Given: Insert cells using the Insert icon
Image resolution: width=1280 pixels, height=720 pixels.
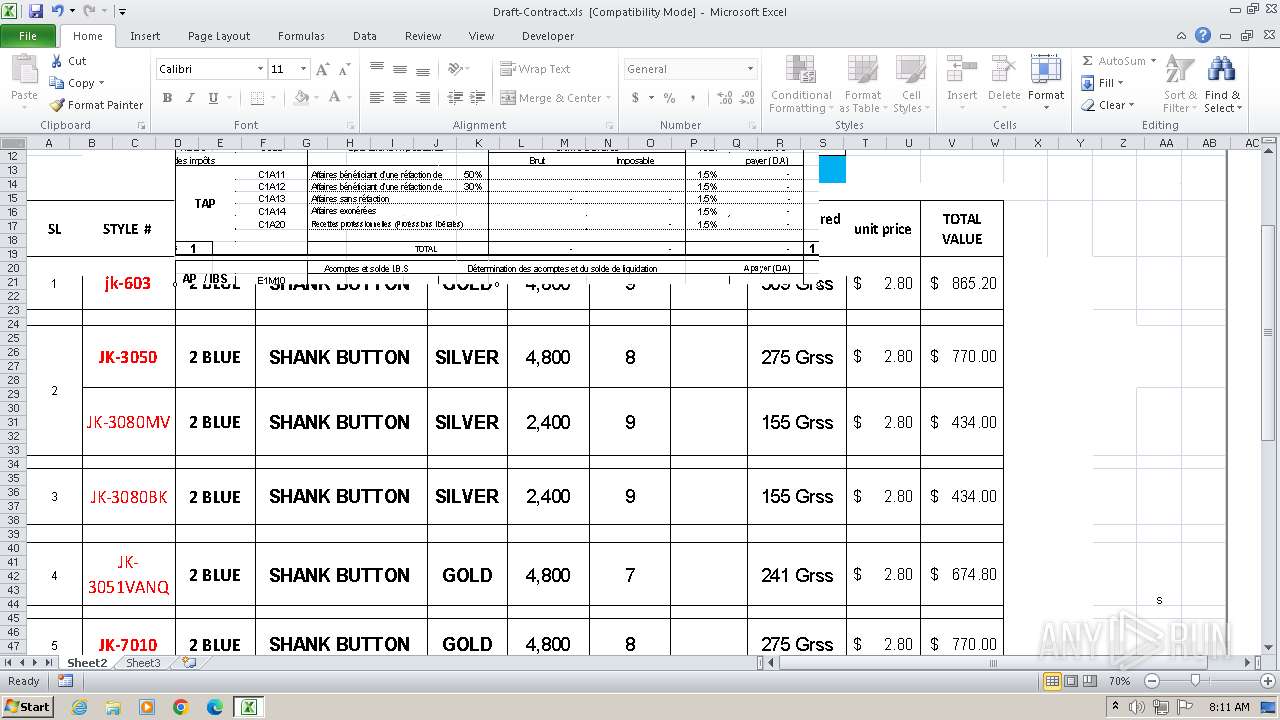Looking at the screenshot, I should 962,71.
